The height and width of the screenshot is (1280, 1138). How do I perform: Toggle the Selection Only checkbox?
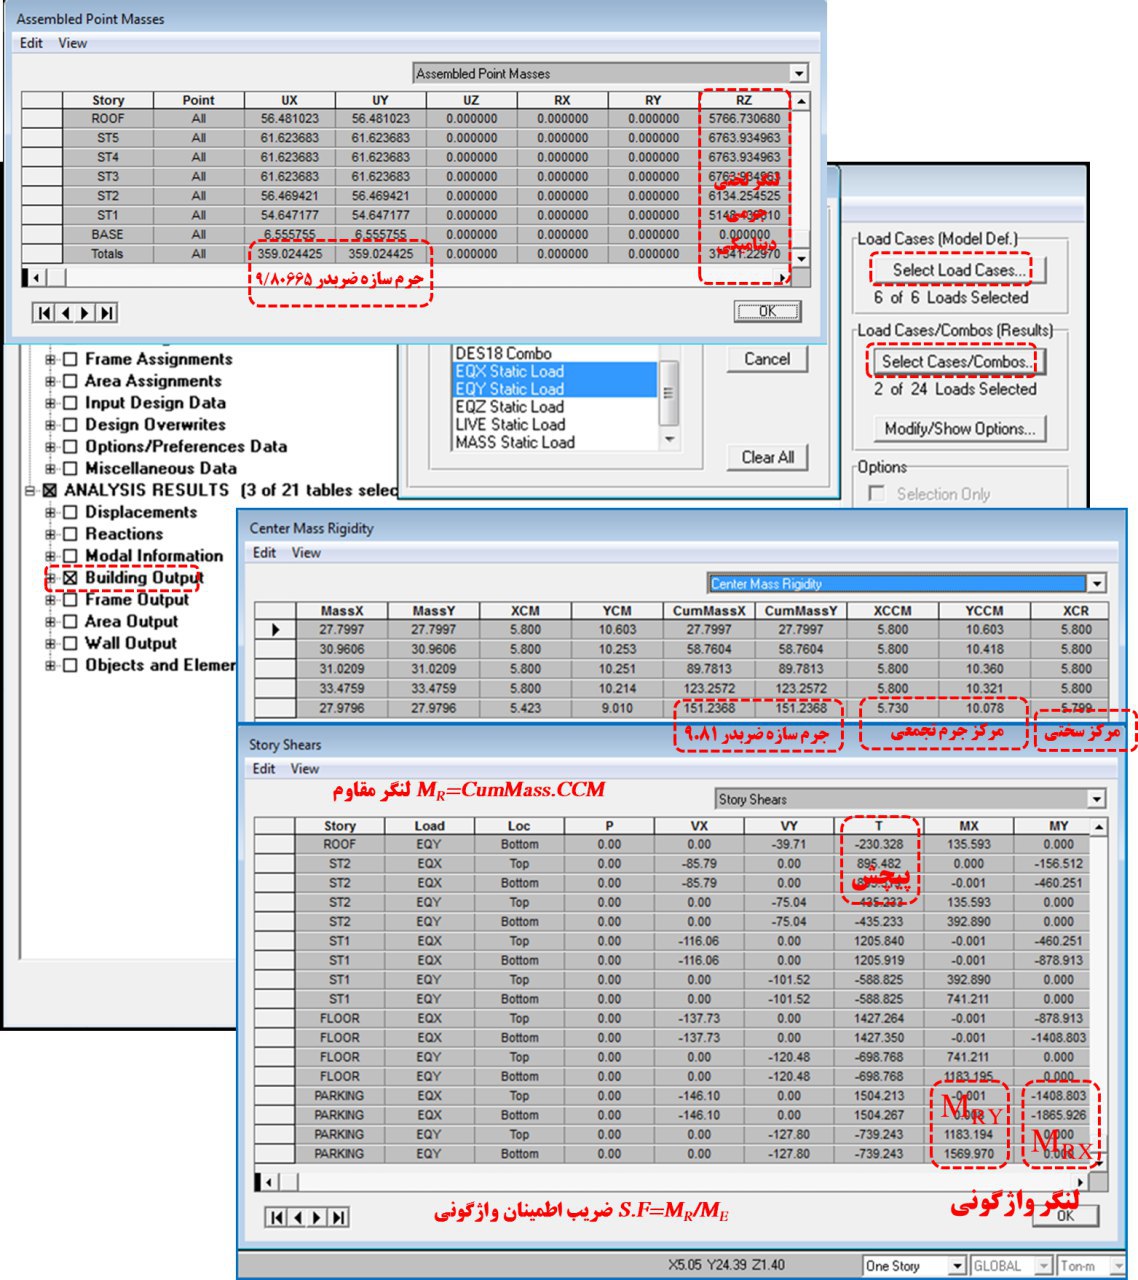coord(877,494)
